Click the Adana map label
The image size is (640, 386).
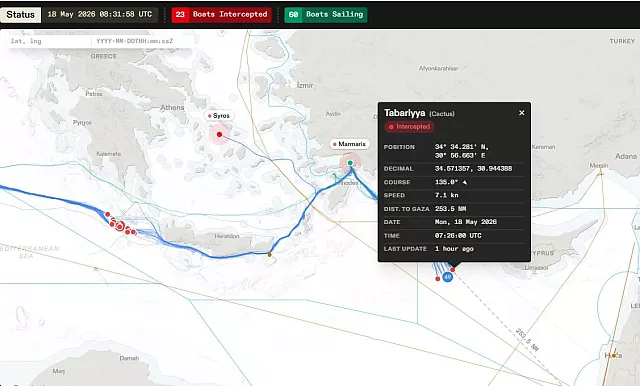626,156
